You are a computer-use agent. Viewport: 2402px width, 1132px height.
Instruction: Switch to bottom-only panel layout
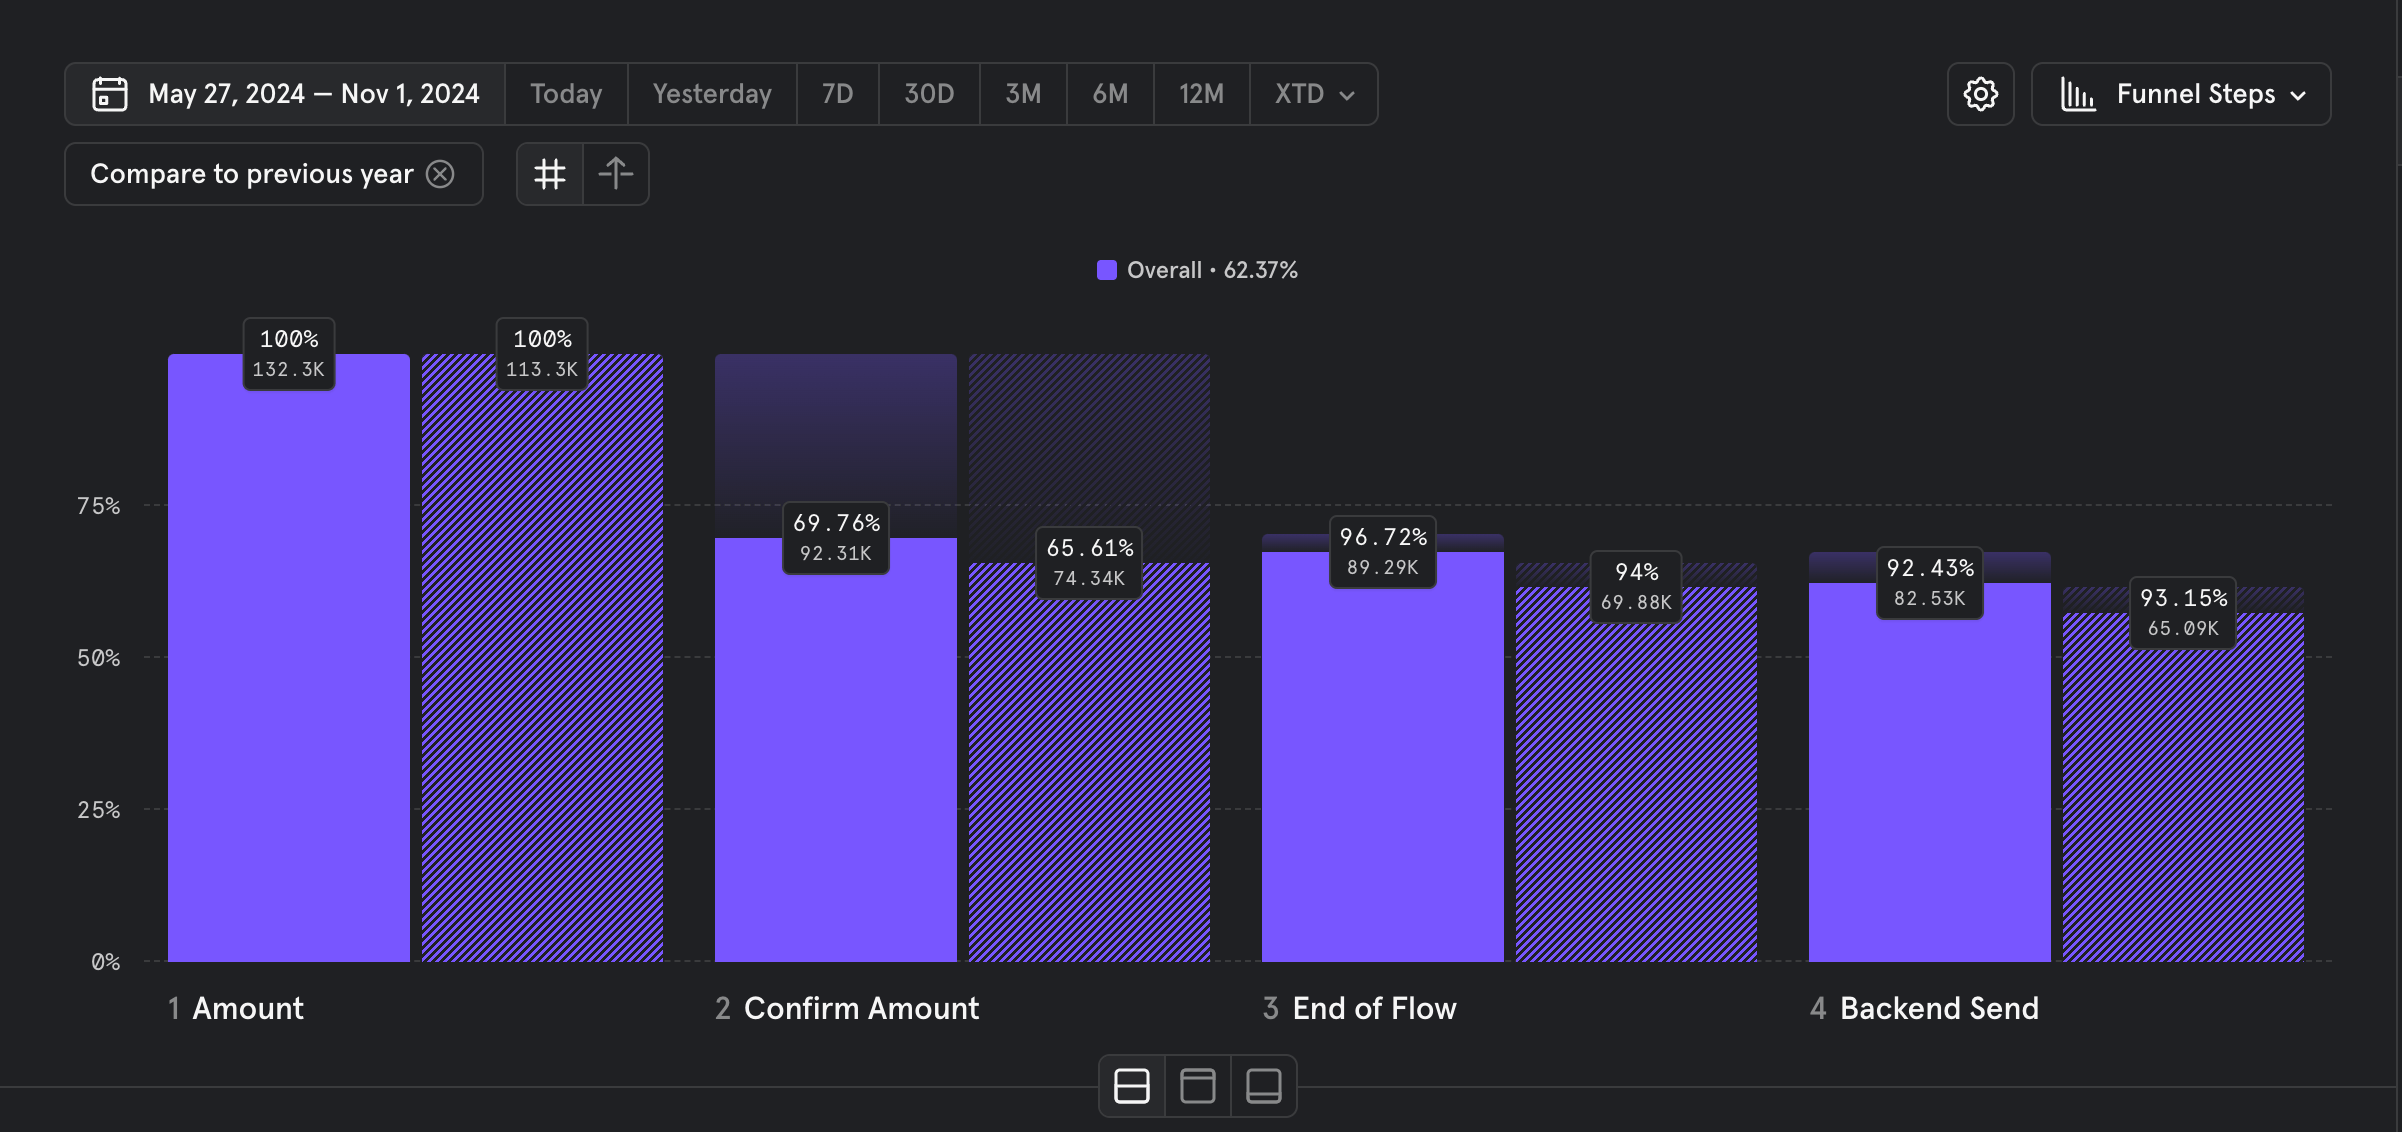pos(1263,1086)
